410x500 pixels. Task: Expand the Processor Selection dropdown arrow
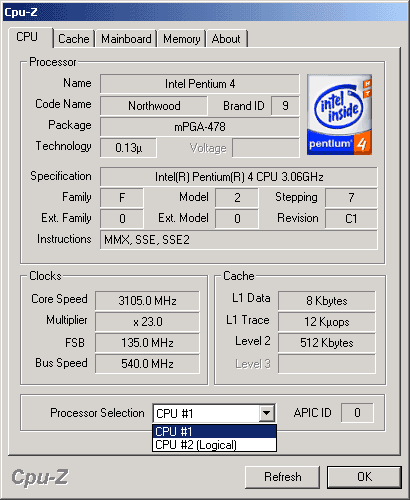[266, 413]
